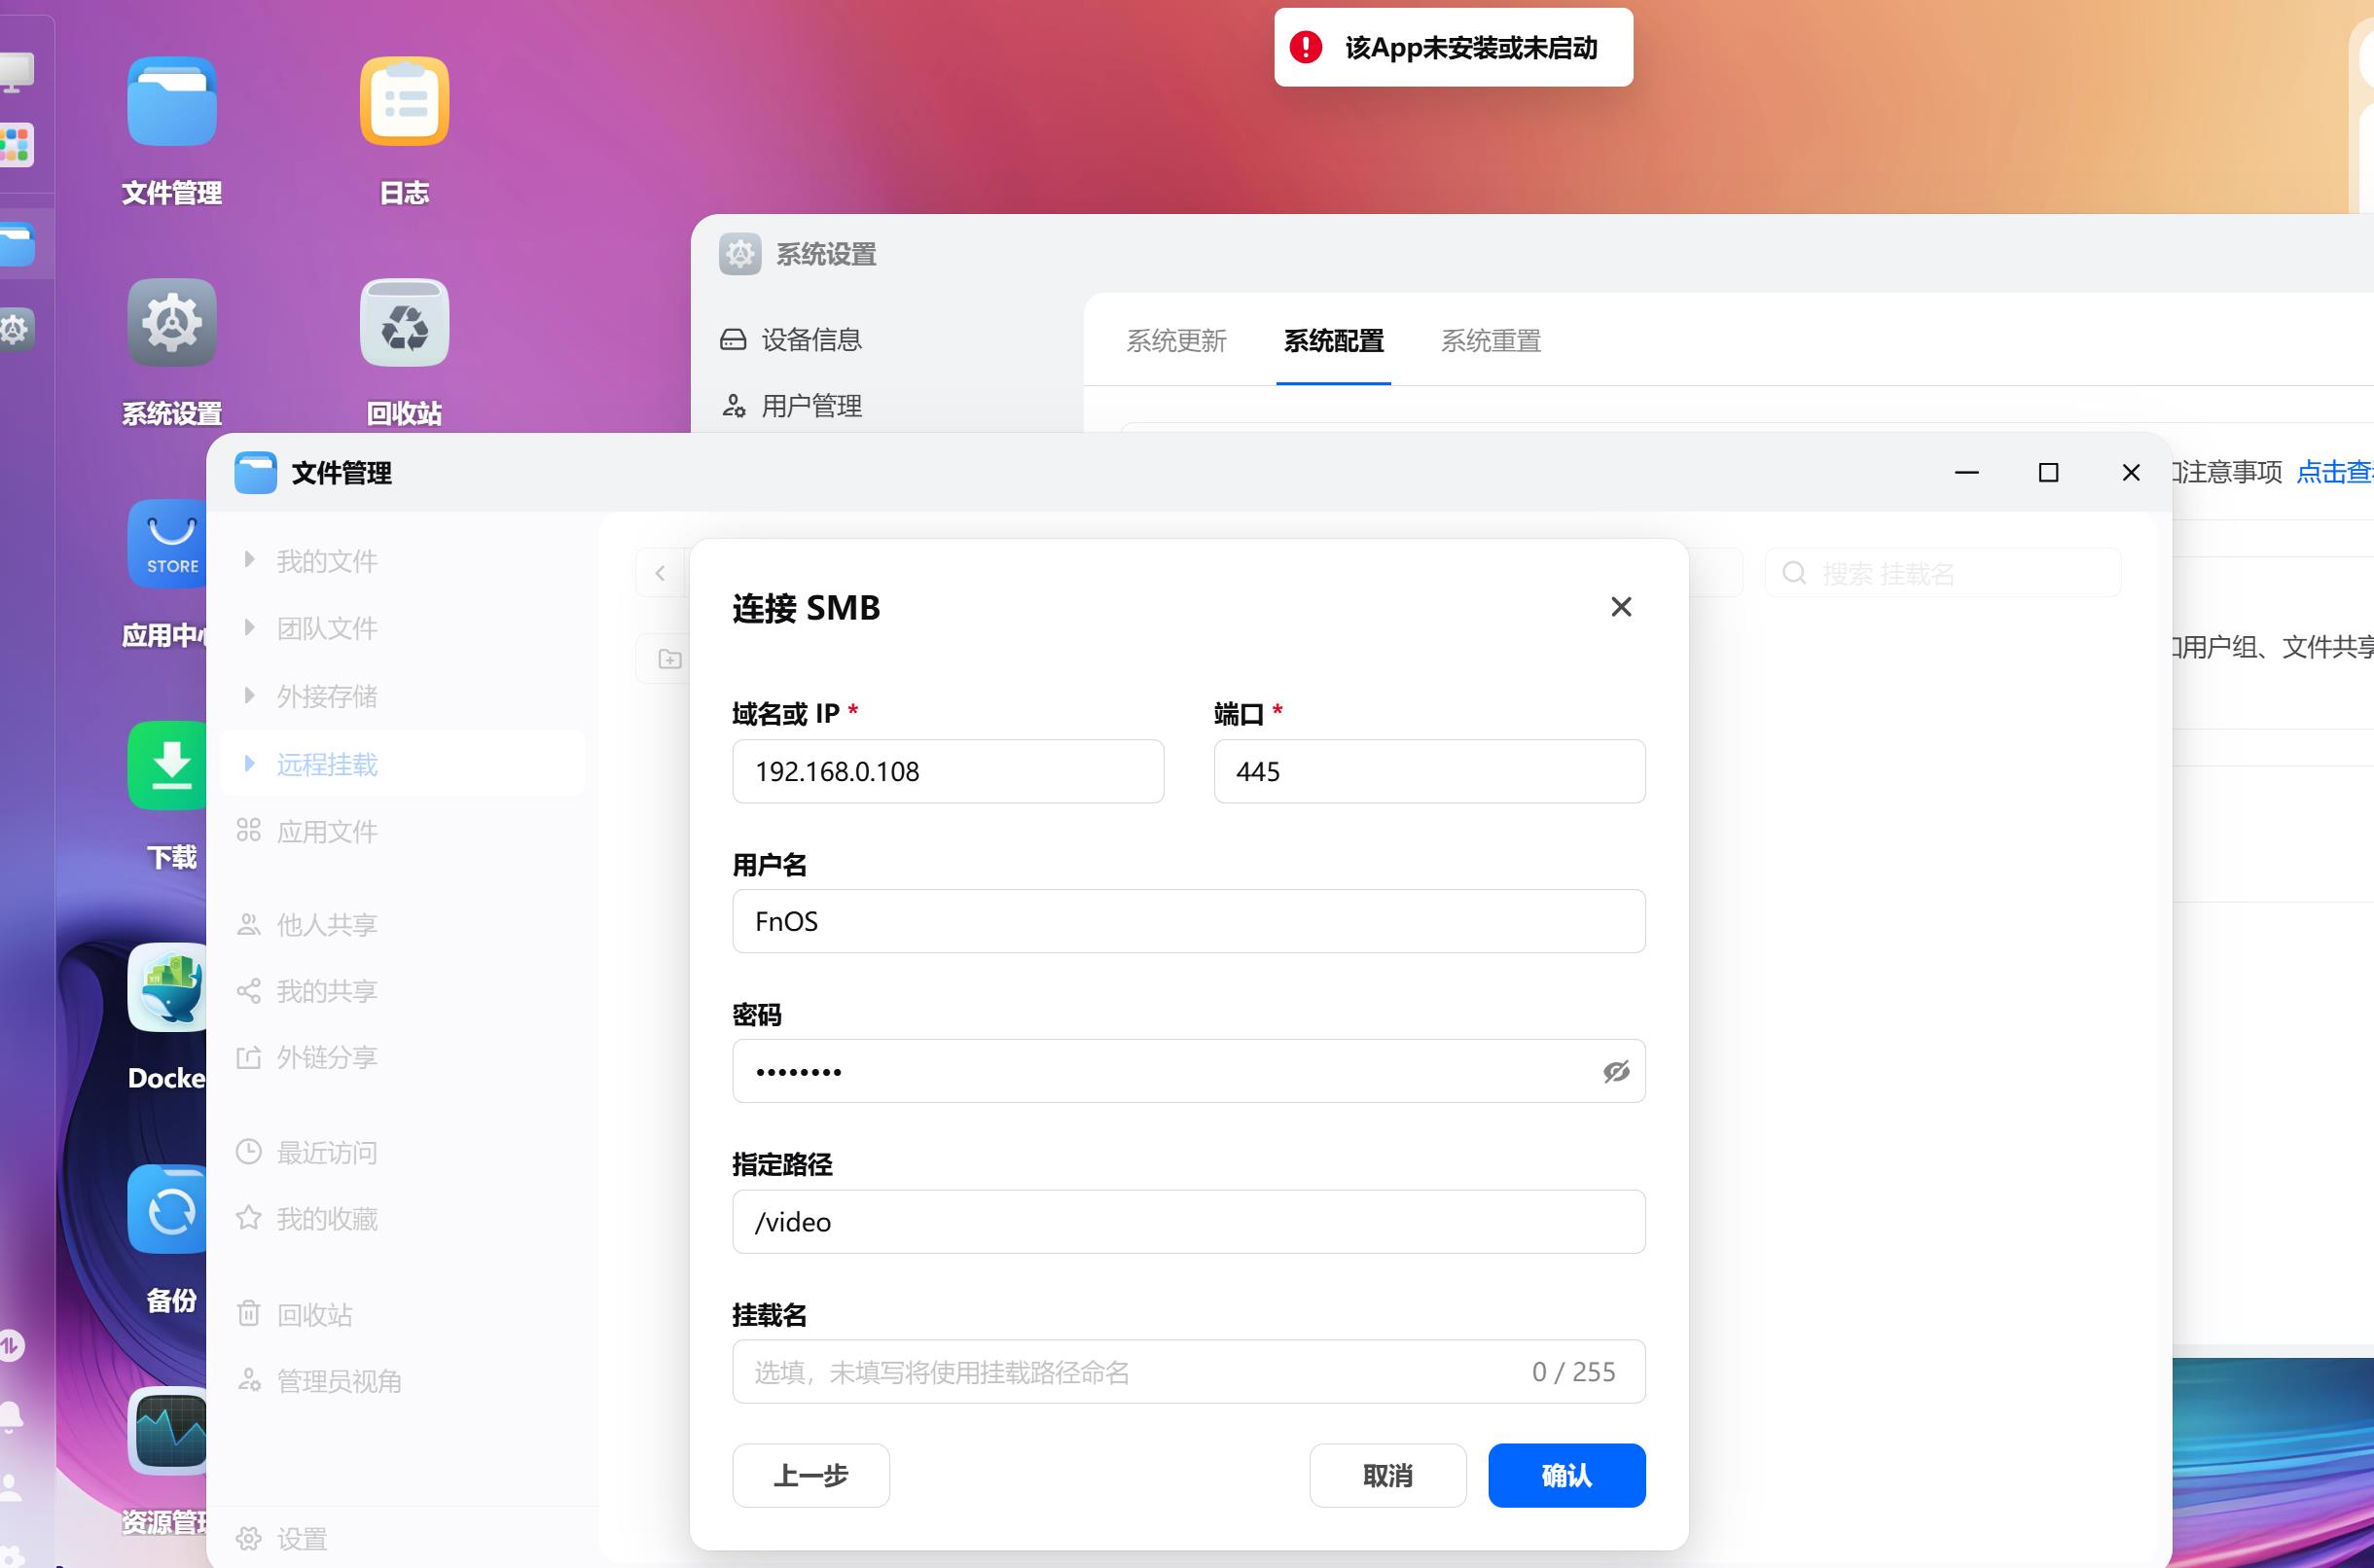Toggle password visibility with the eye icon
Screen dimensions: 2374x1568
point(1617,1071)
